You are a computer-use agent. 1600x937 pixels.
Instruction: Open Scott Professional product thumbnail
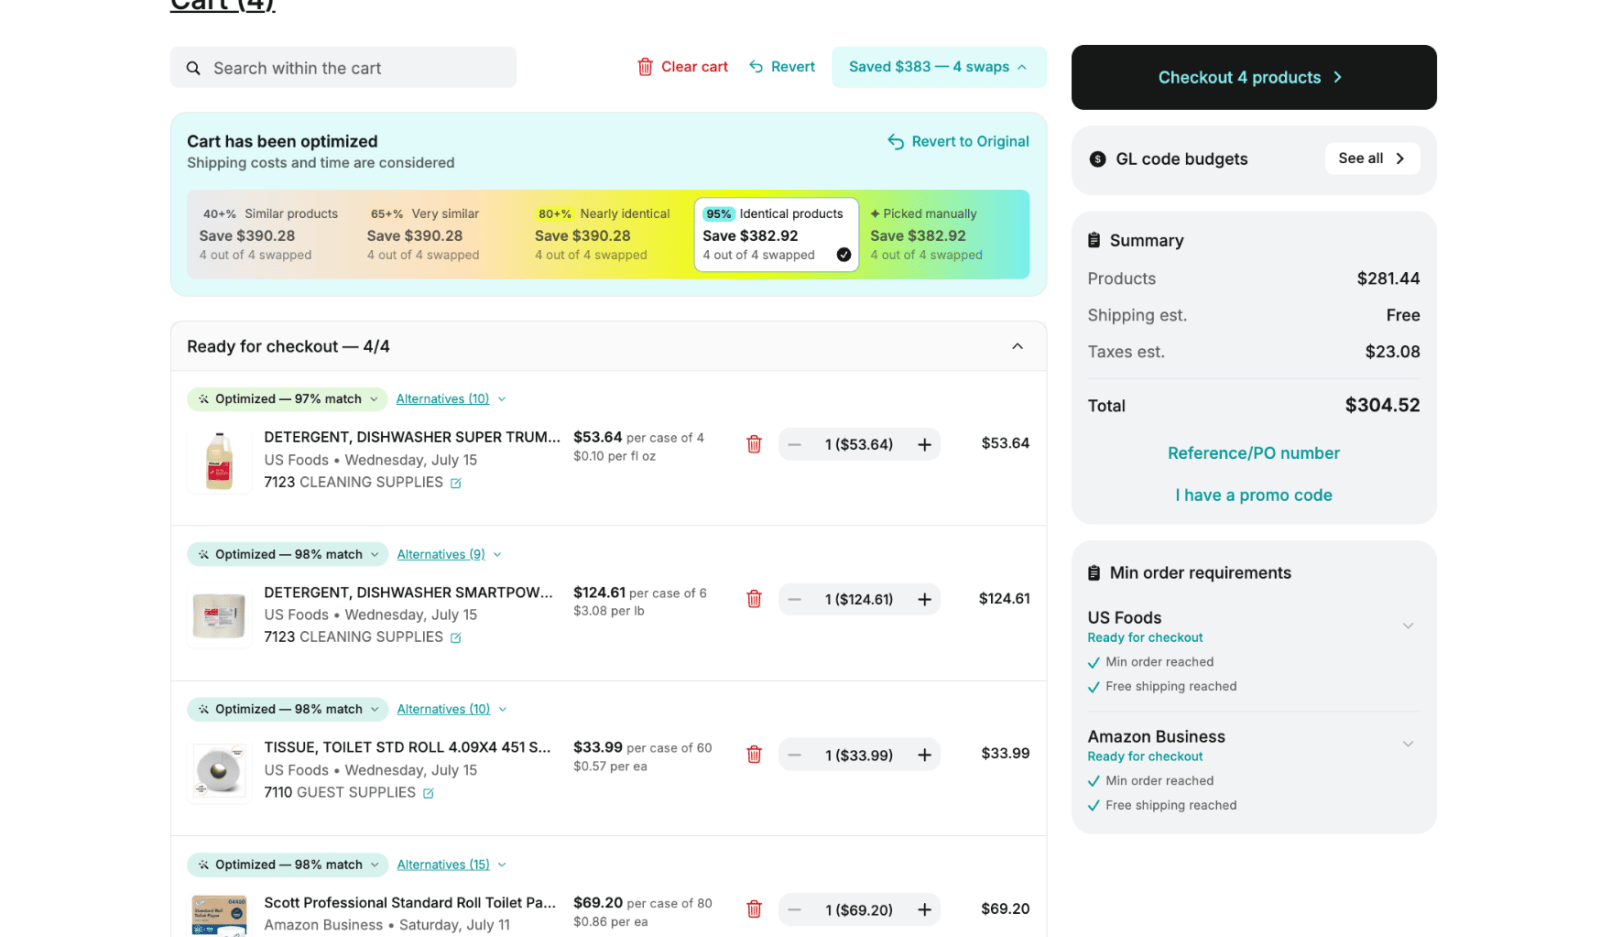219,914
